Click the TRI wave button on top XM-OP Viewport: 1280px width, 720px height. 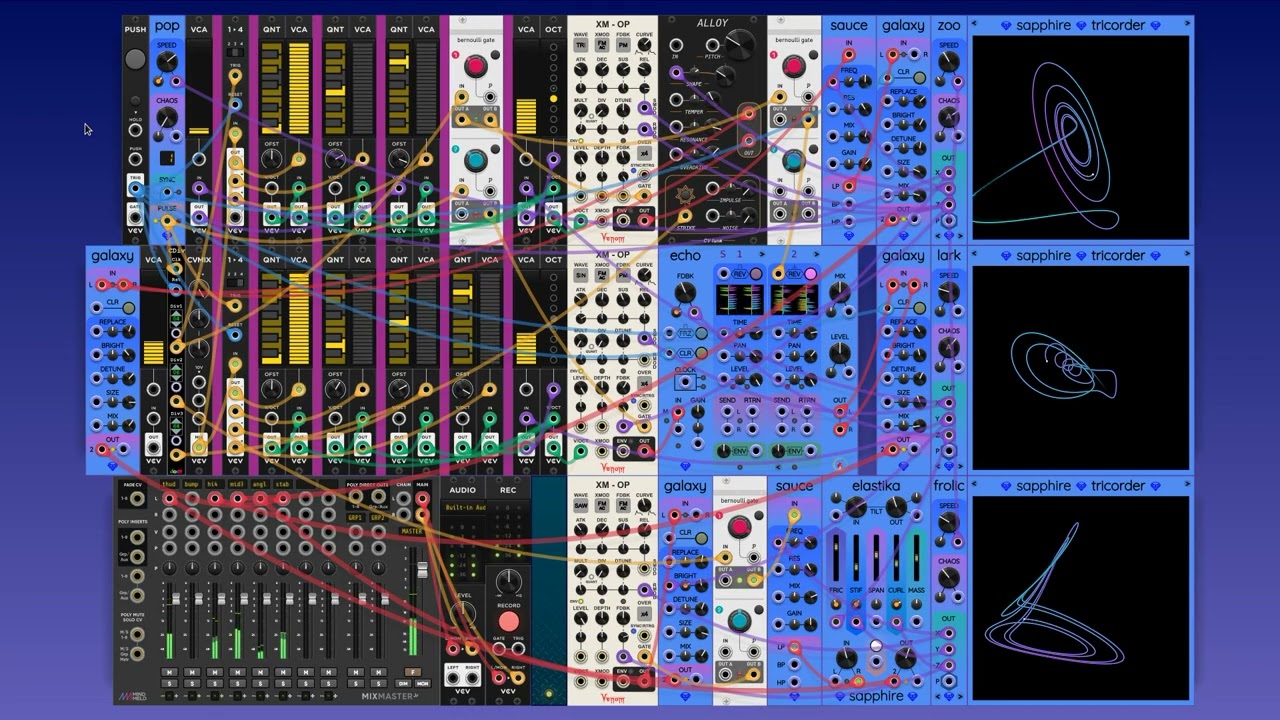[581, 45]
